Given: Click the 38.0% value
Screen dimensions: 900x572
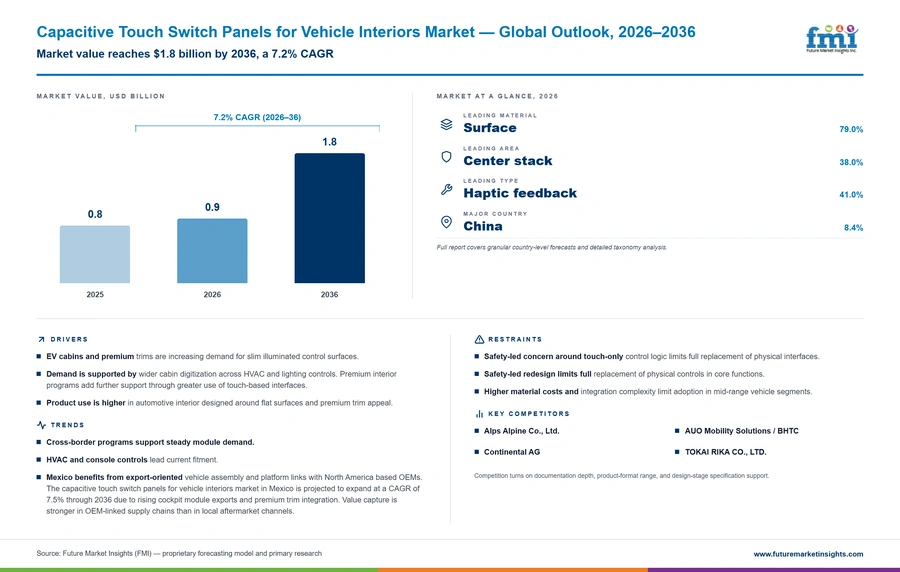Looking at the screenshot, I should point(851,162).
